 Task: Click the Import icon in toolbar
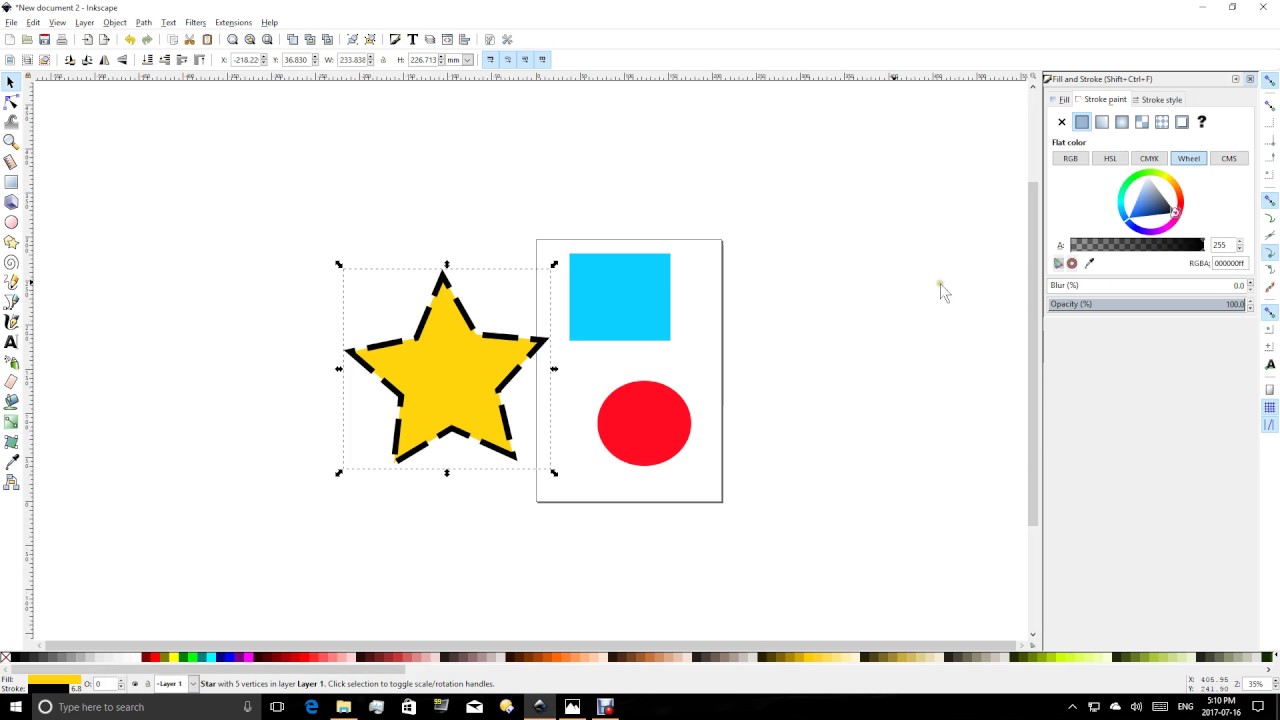(x=87, y=40)
